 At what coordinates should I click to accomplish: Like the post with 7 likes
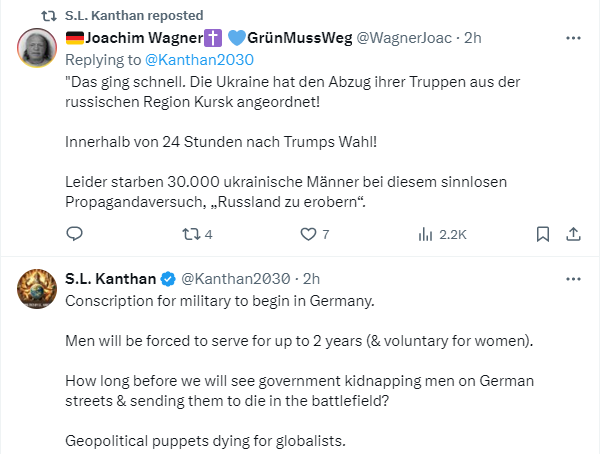[308, 235]
